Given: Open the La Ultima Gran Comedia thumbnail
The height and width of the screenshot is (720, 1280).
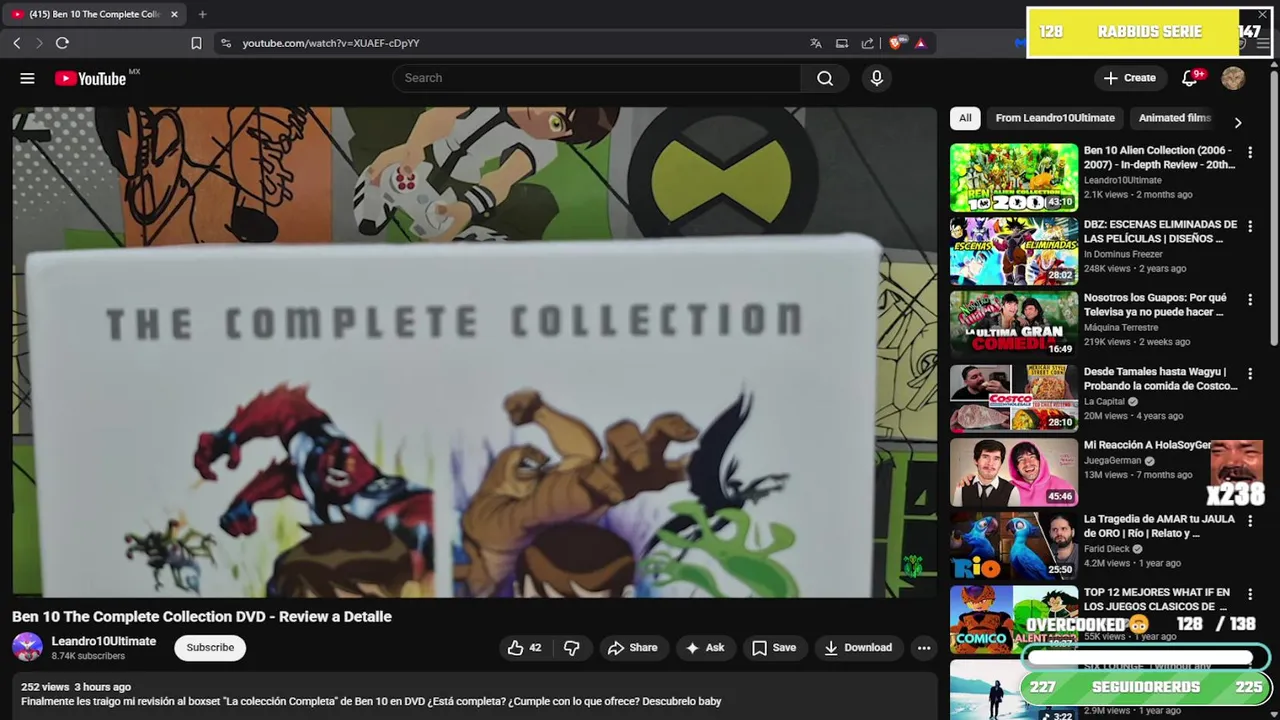Looking at the screenshot, I should [x=1014, y=325].
